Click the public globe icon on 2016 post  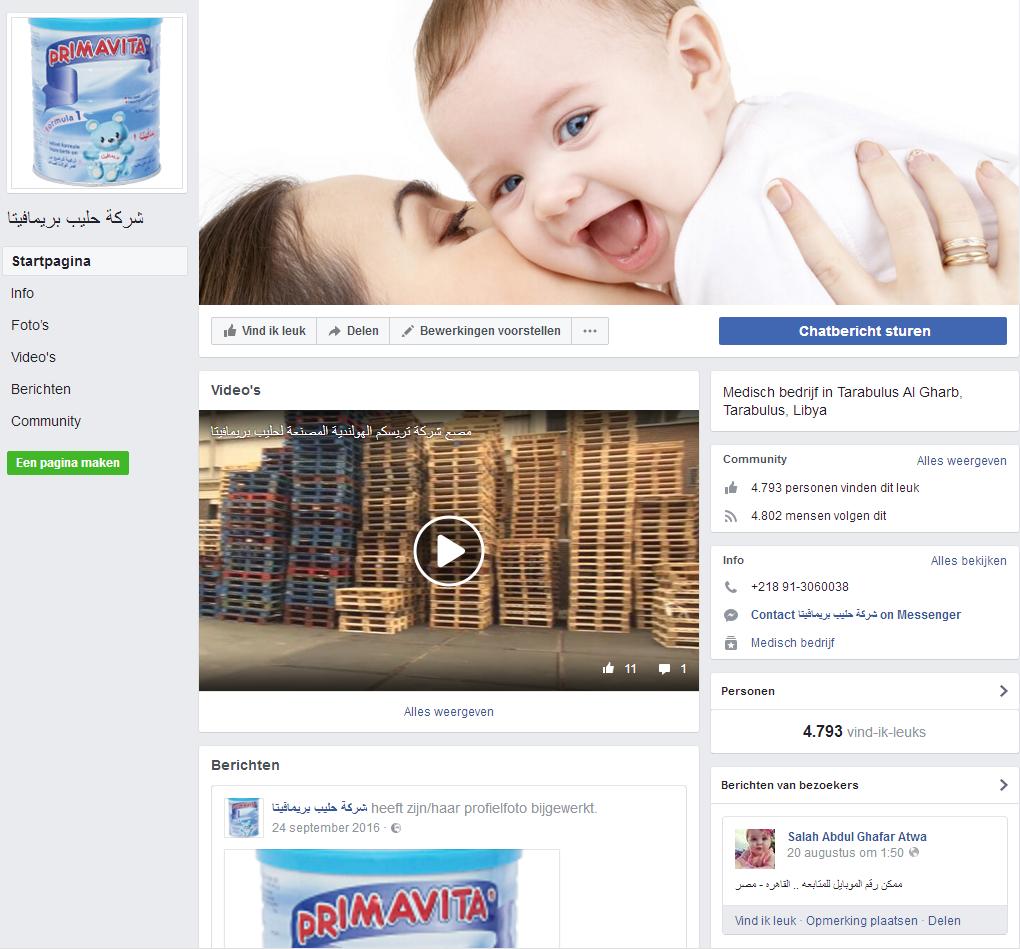pyautogui.click(x=396, y=828)
